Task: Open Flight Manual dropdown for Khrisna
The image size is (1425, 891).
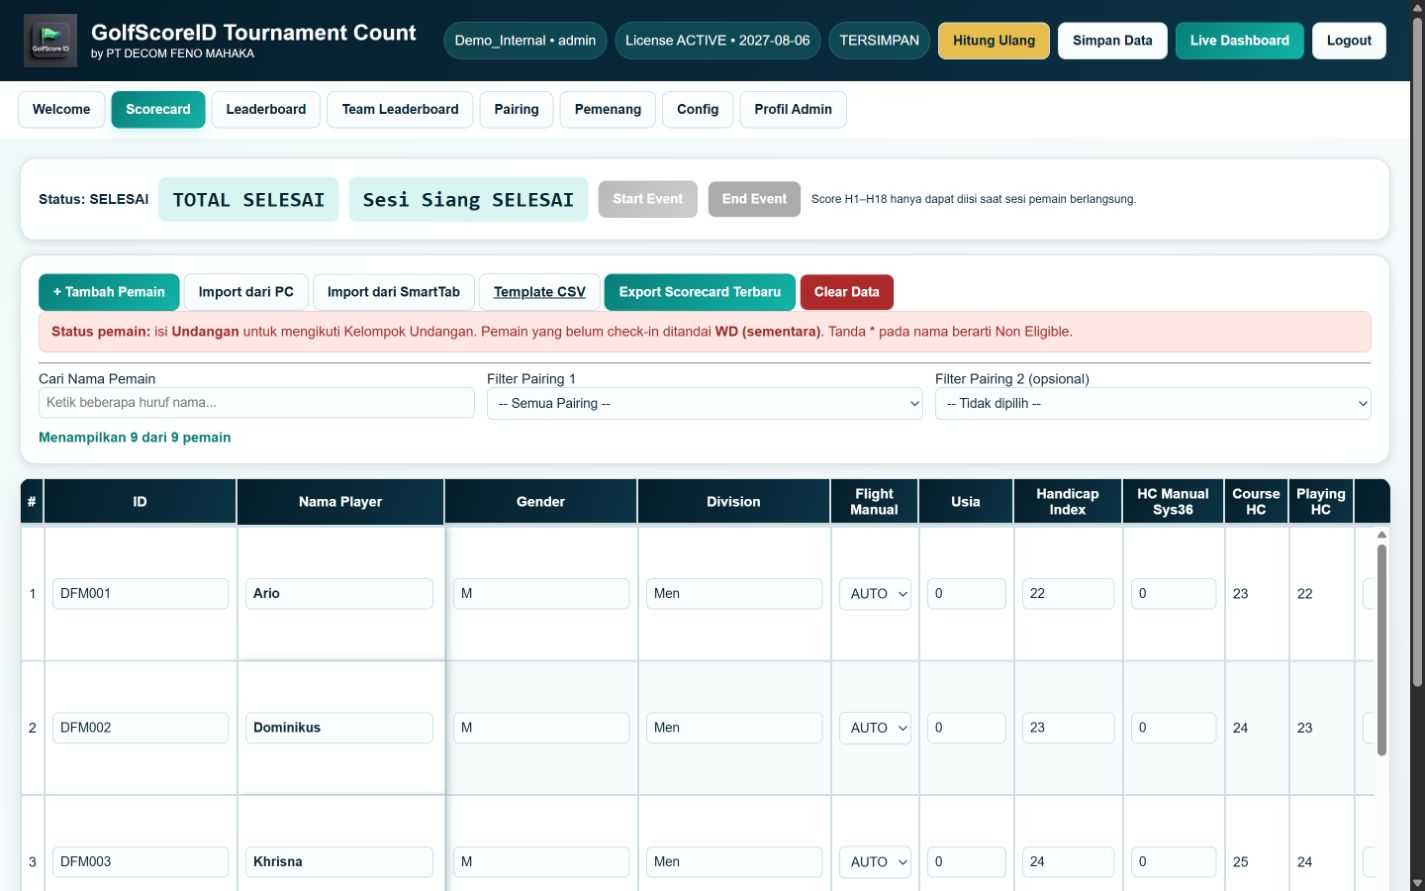Action: pyautogui.click(x=875, y=861)
